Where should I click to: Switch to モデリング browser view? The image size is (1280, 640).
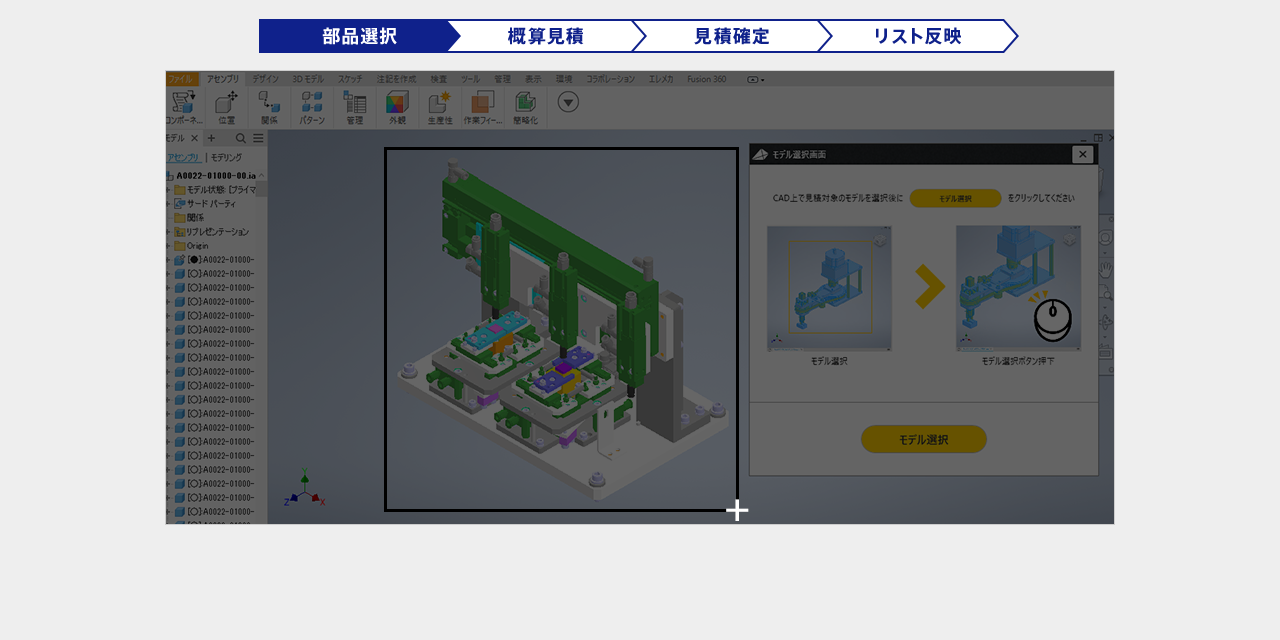point(226,157)
